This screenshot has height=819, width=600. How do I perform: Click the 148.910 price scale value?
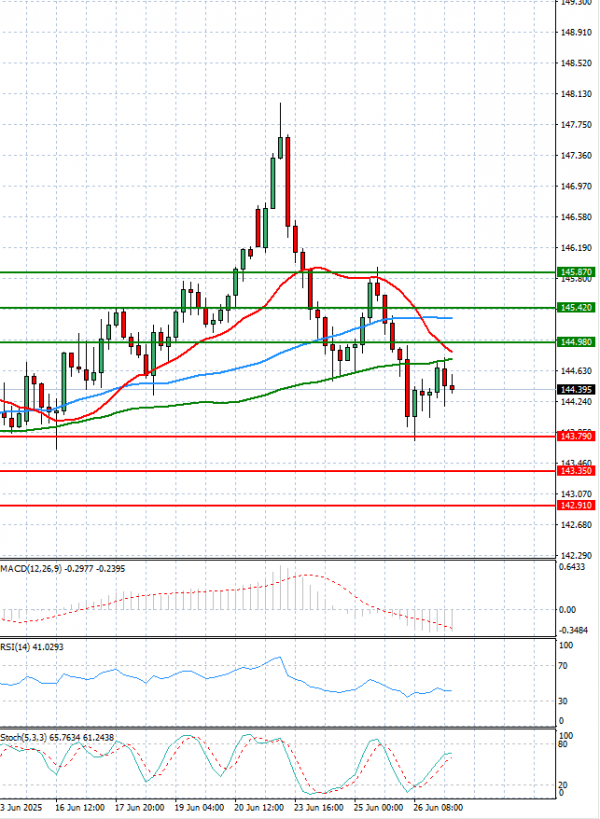pyautogui.click(x=576, y=32)
